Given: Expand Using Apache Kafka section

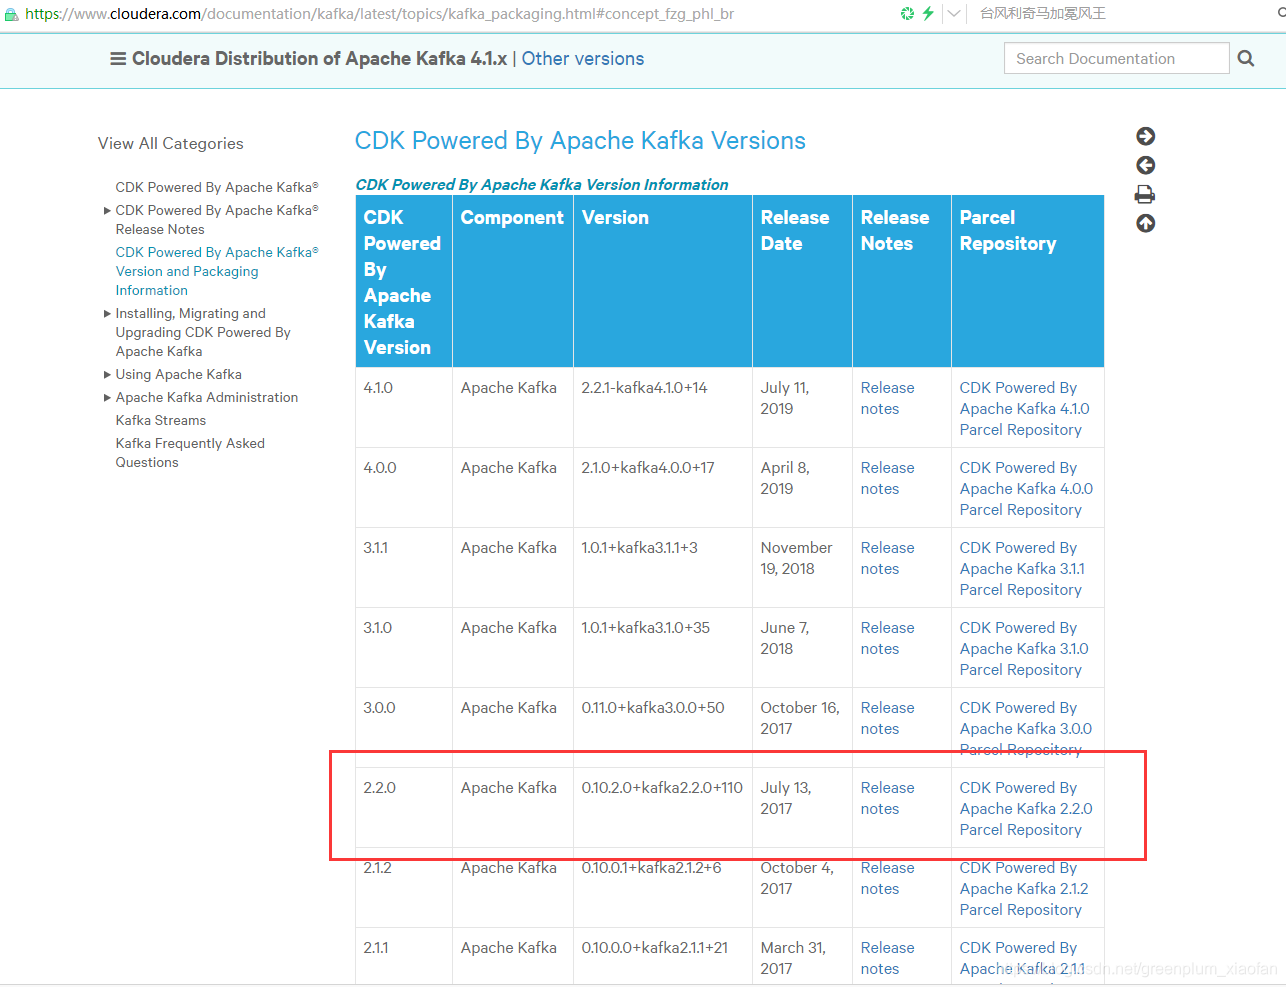Looking at the screenshot, I should (178, 374).
